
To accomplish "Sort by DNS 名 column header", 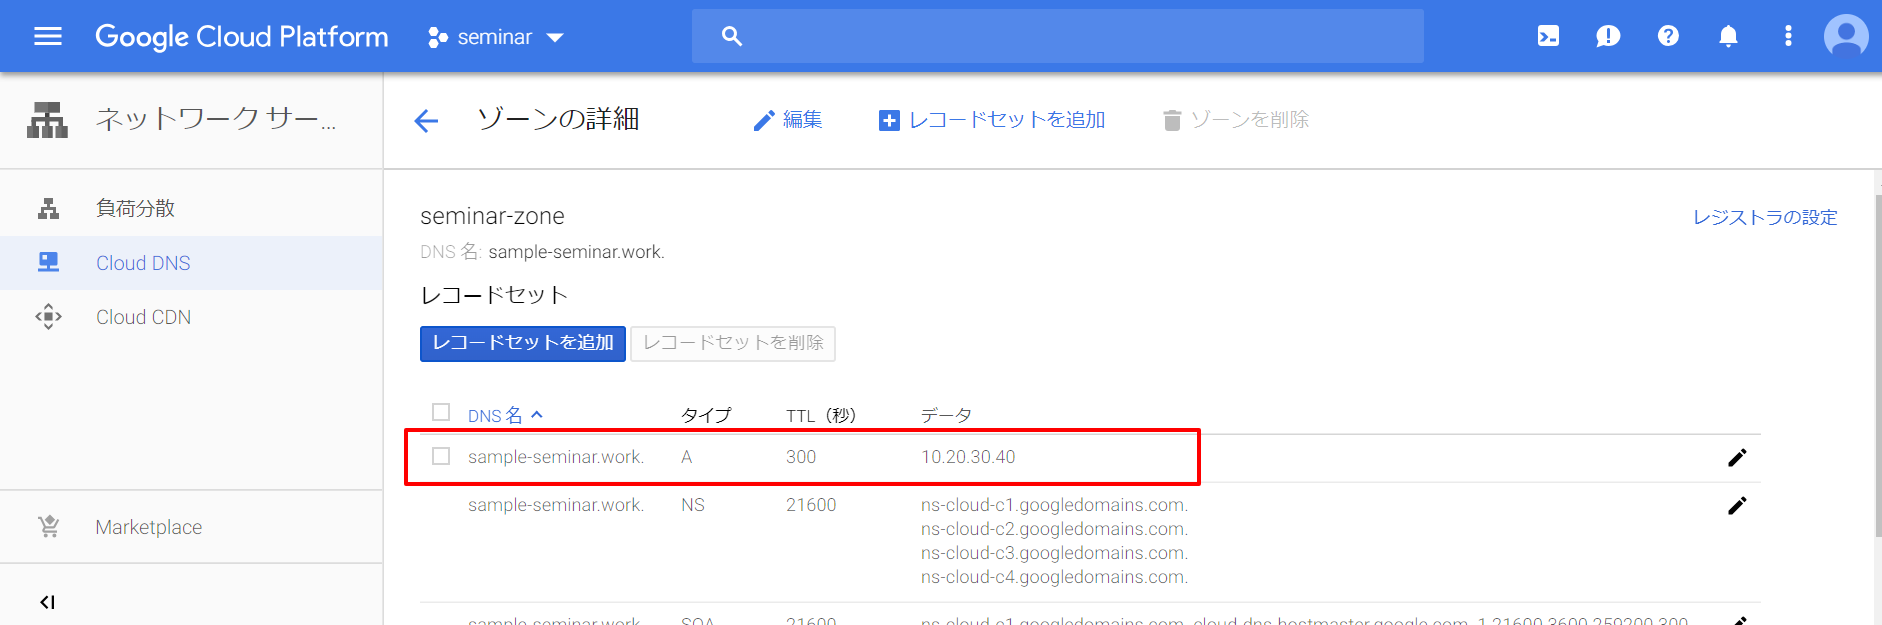I will point(505,415).
